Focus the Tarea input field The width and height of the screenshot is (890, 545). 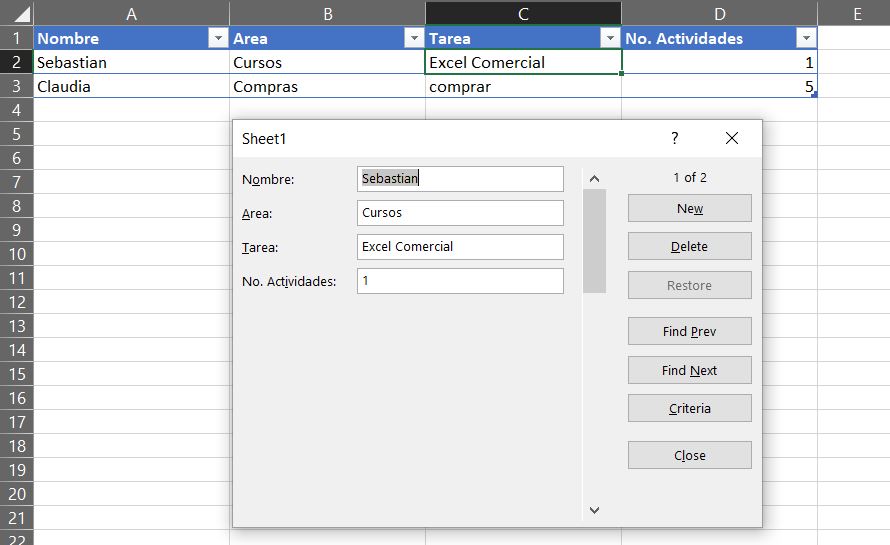(x=460, y=247)
